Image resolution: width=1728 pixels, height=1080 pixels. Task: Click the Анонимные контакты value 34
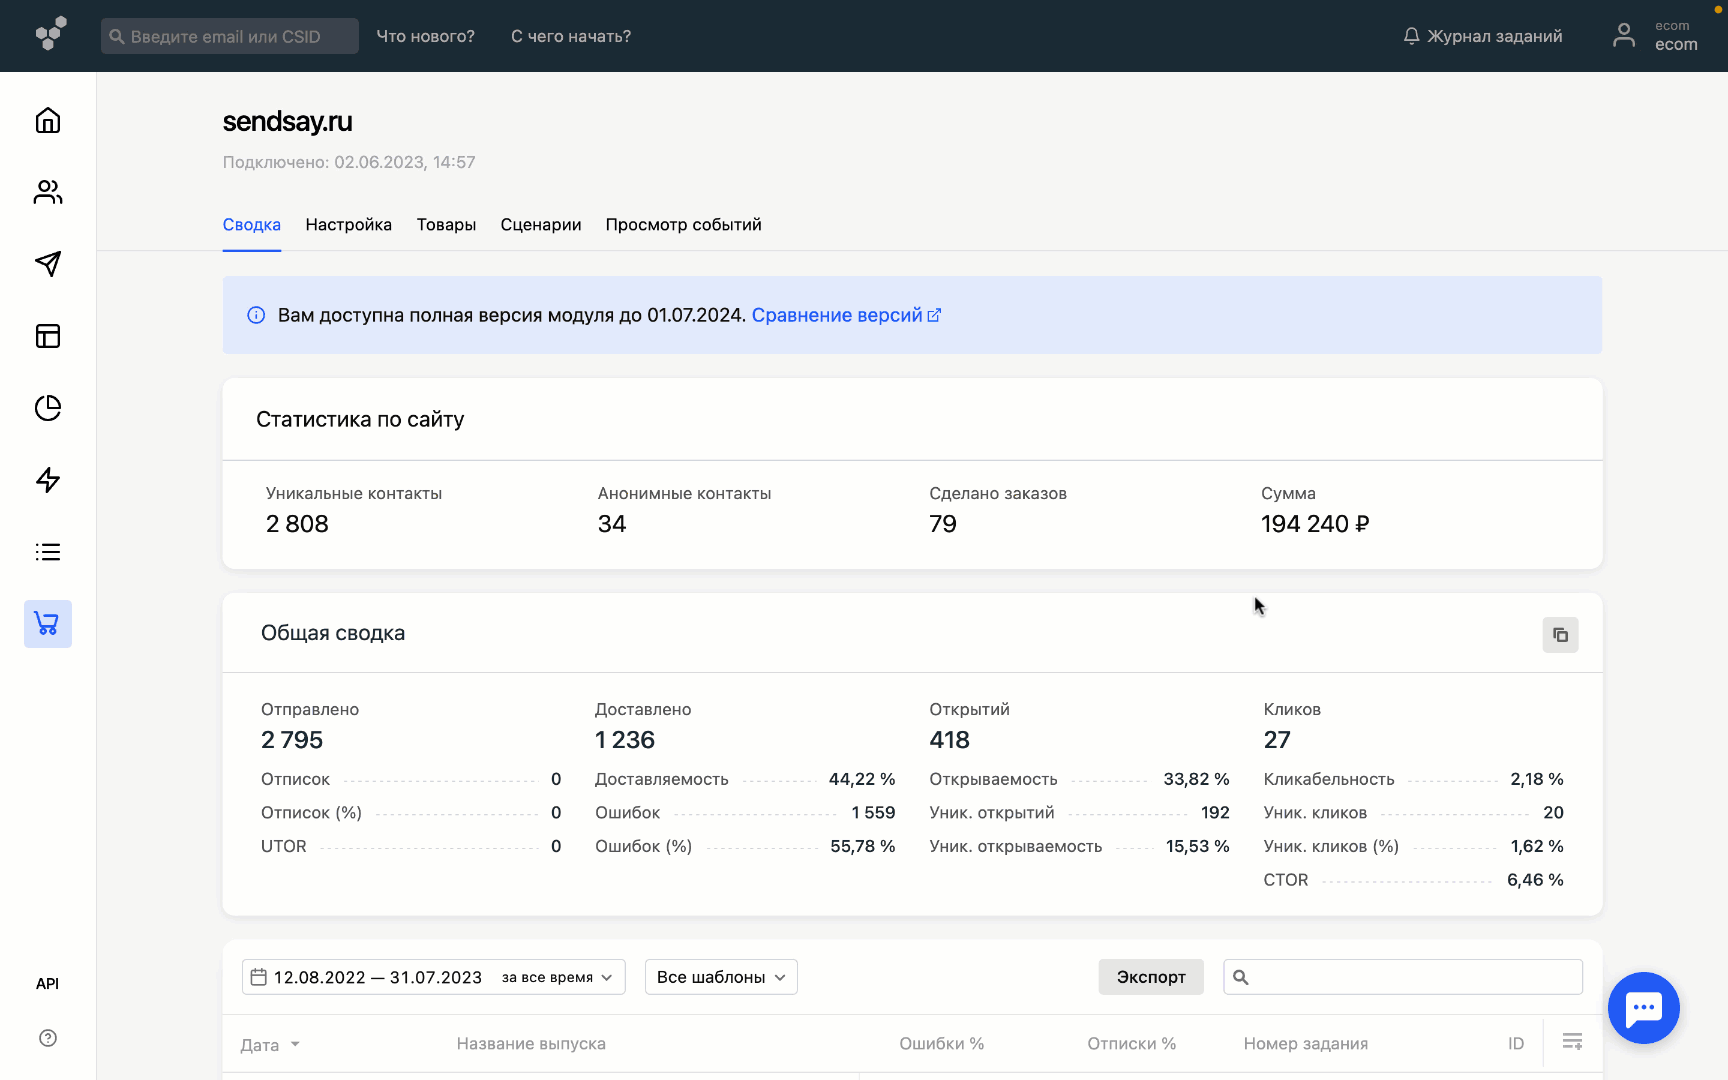(x=612, y=524)
